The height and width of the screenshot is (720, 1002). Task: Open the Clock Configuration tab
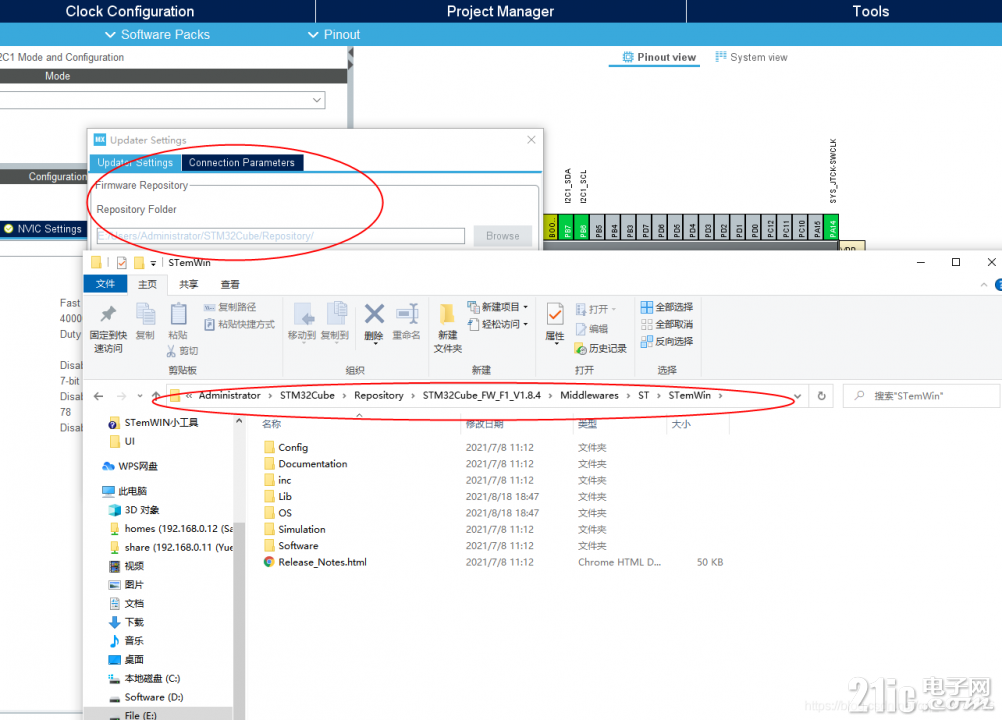130,11
